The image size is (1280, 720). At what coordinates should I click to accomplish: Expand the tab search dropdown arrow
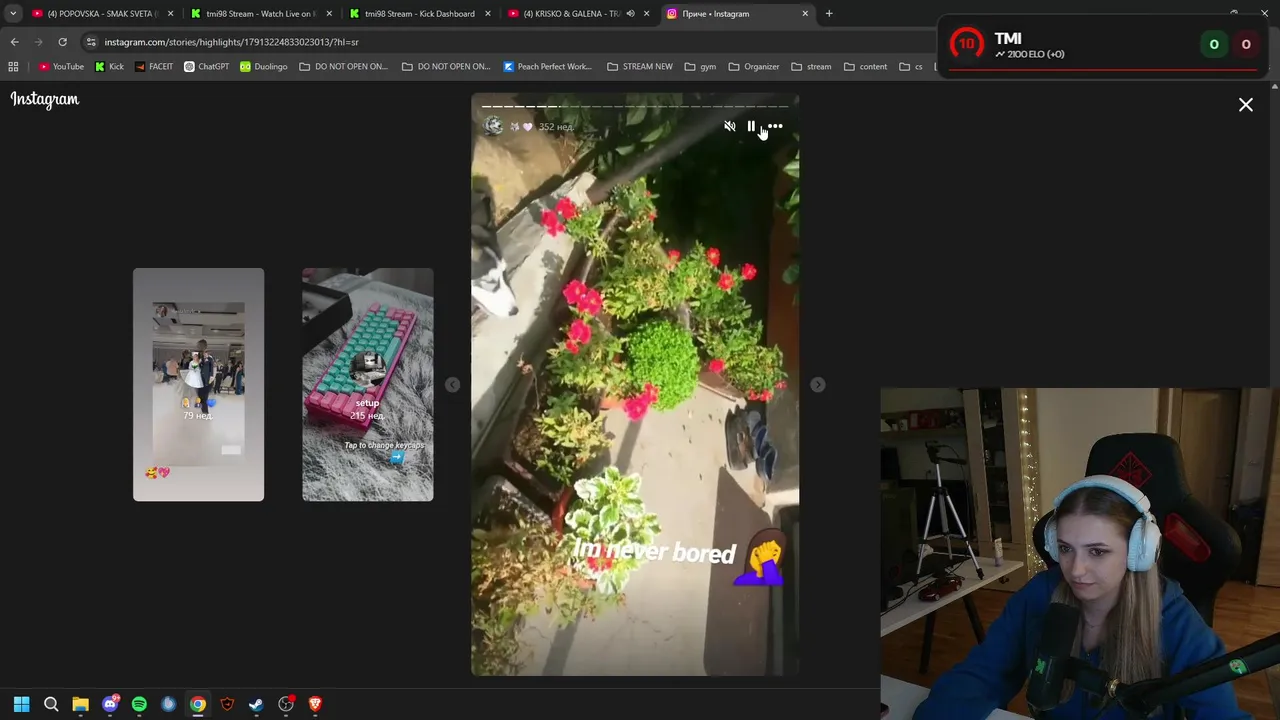tap(13, 14)
